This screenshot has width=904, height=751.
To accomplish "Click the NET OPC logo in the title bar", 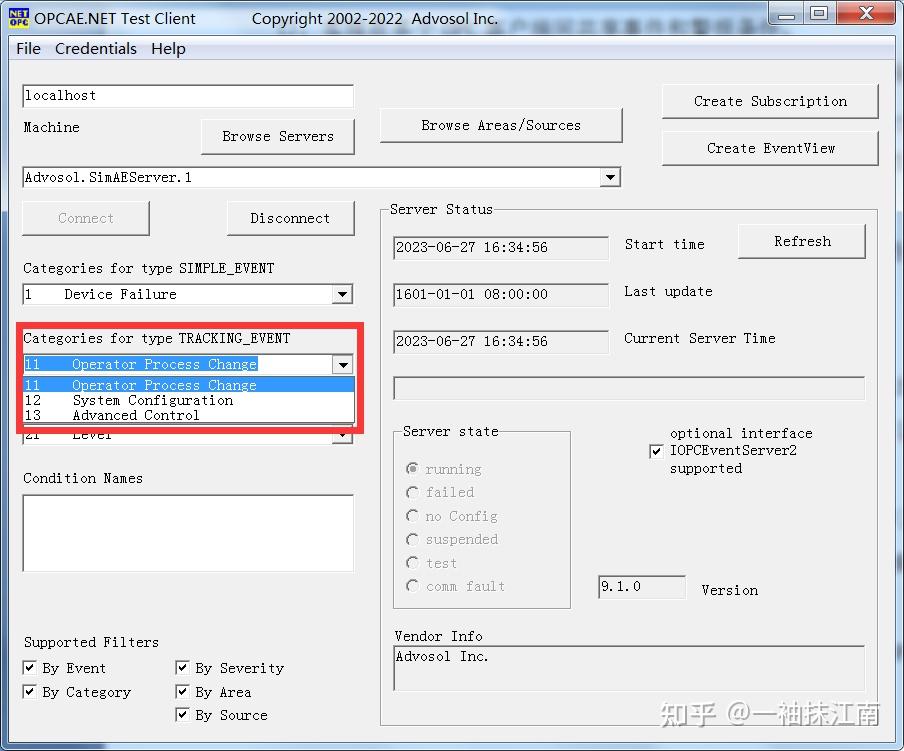I will coord(18,14).
